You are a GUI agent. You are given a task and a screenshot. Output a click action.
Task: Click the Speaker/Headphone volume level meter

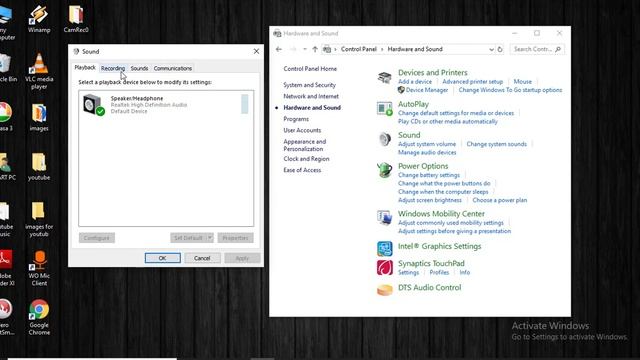(244, 104)
